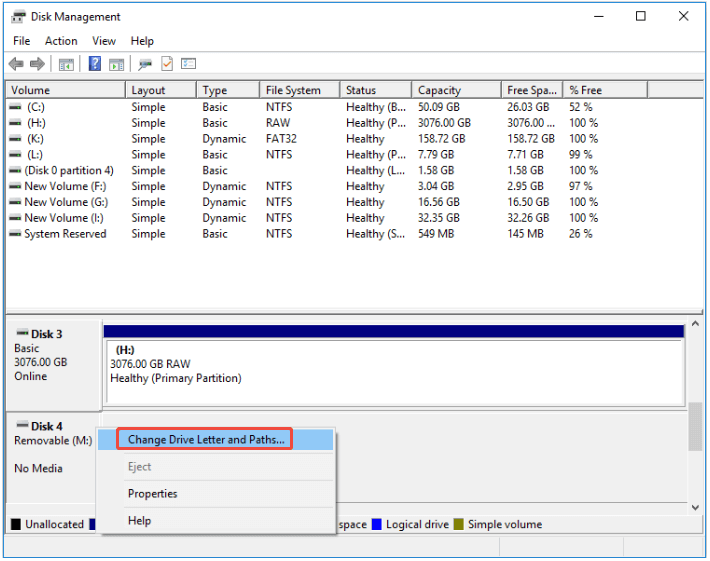This screenshot has height=561, width=710.
Task: Click the drive icon beside (K:) volume
Action: [15, 139]
